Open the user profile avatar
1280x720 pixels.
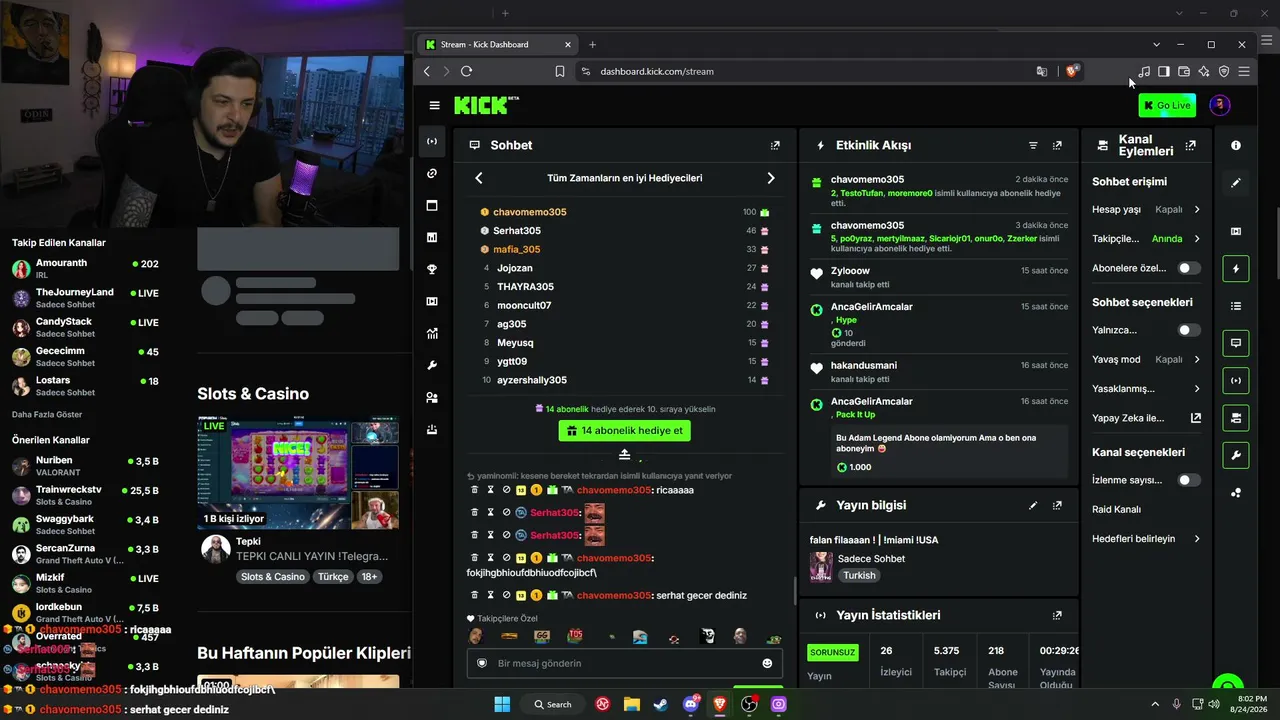point(1219,105)
